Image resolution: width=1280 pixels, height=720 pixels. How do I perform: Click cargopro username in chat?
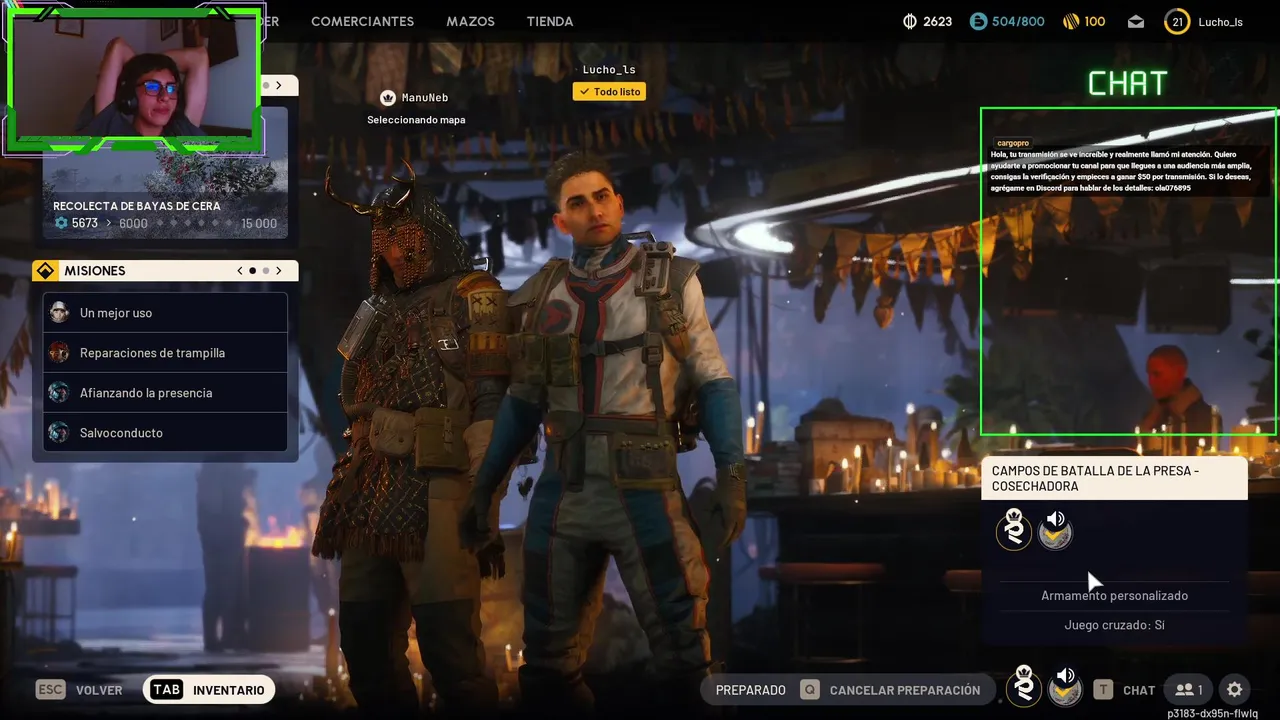[1013, 143]
